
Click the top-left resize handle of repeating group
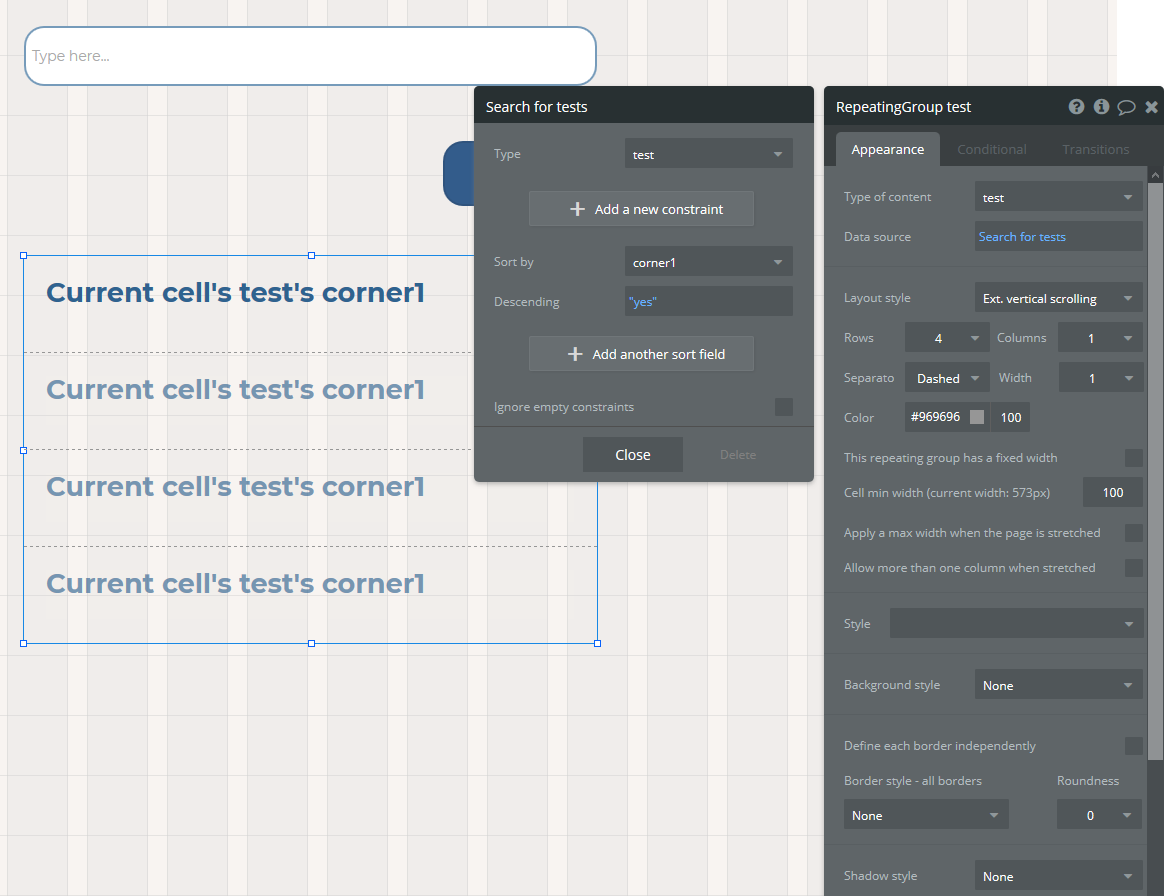(24, 255)
